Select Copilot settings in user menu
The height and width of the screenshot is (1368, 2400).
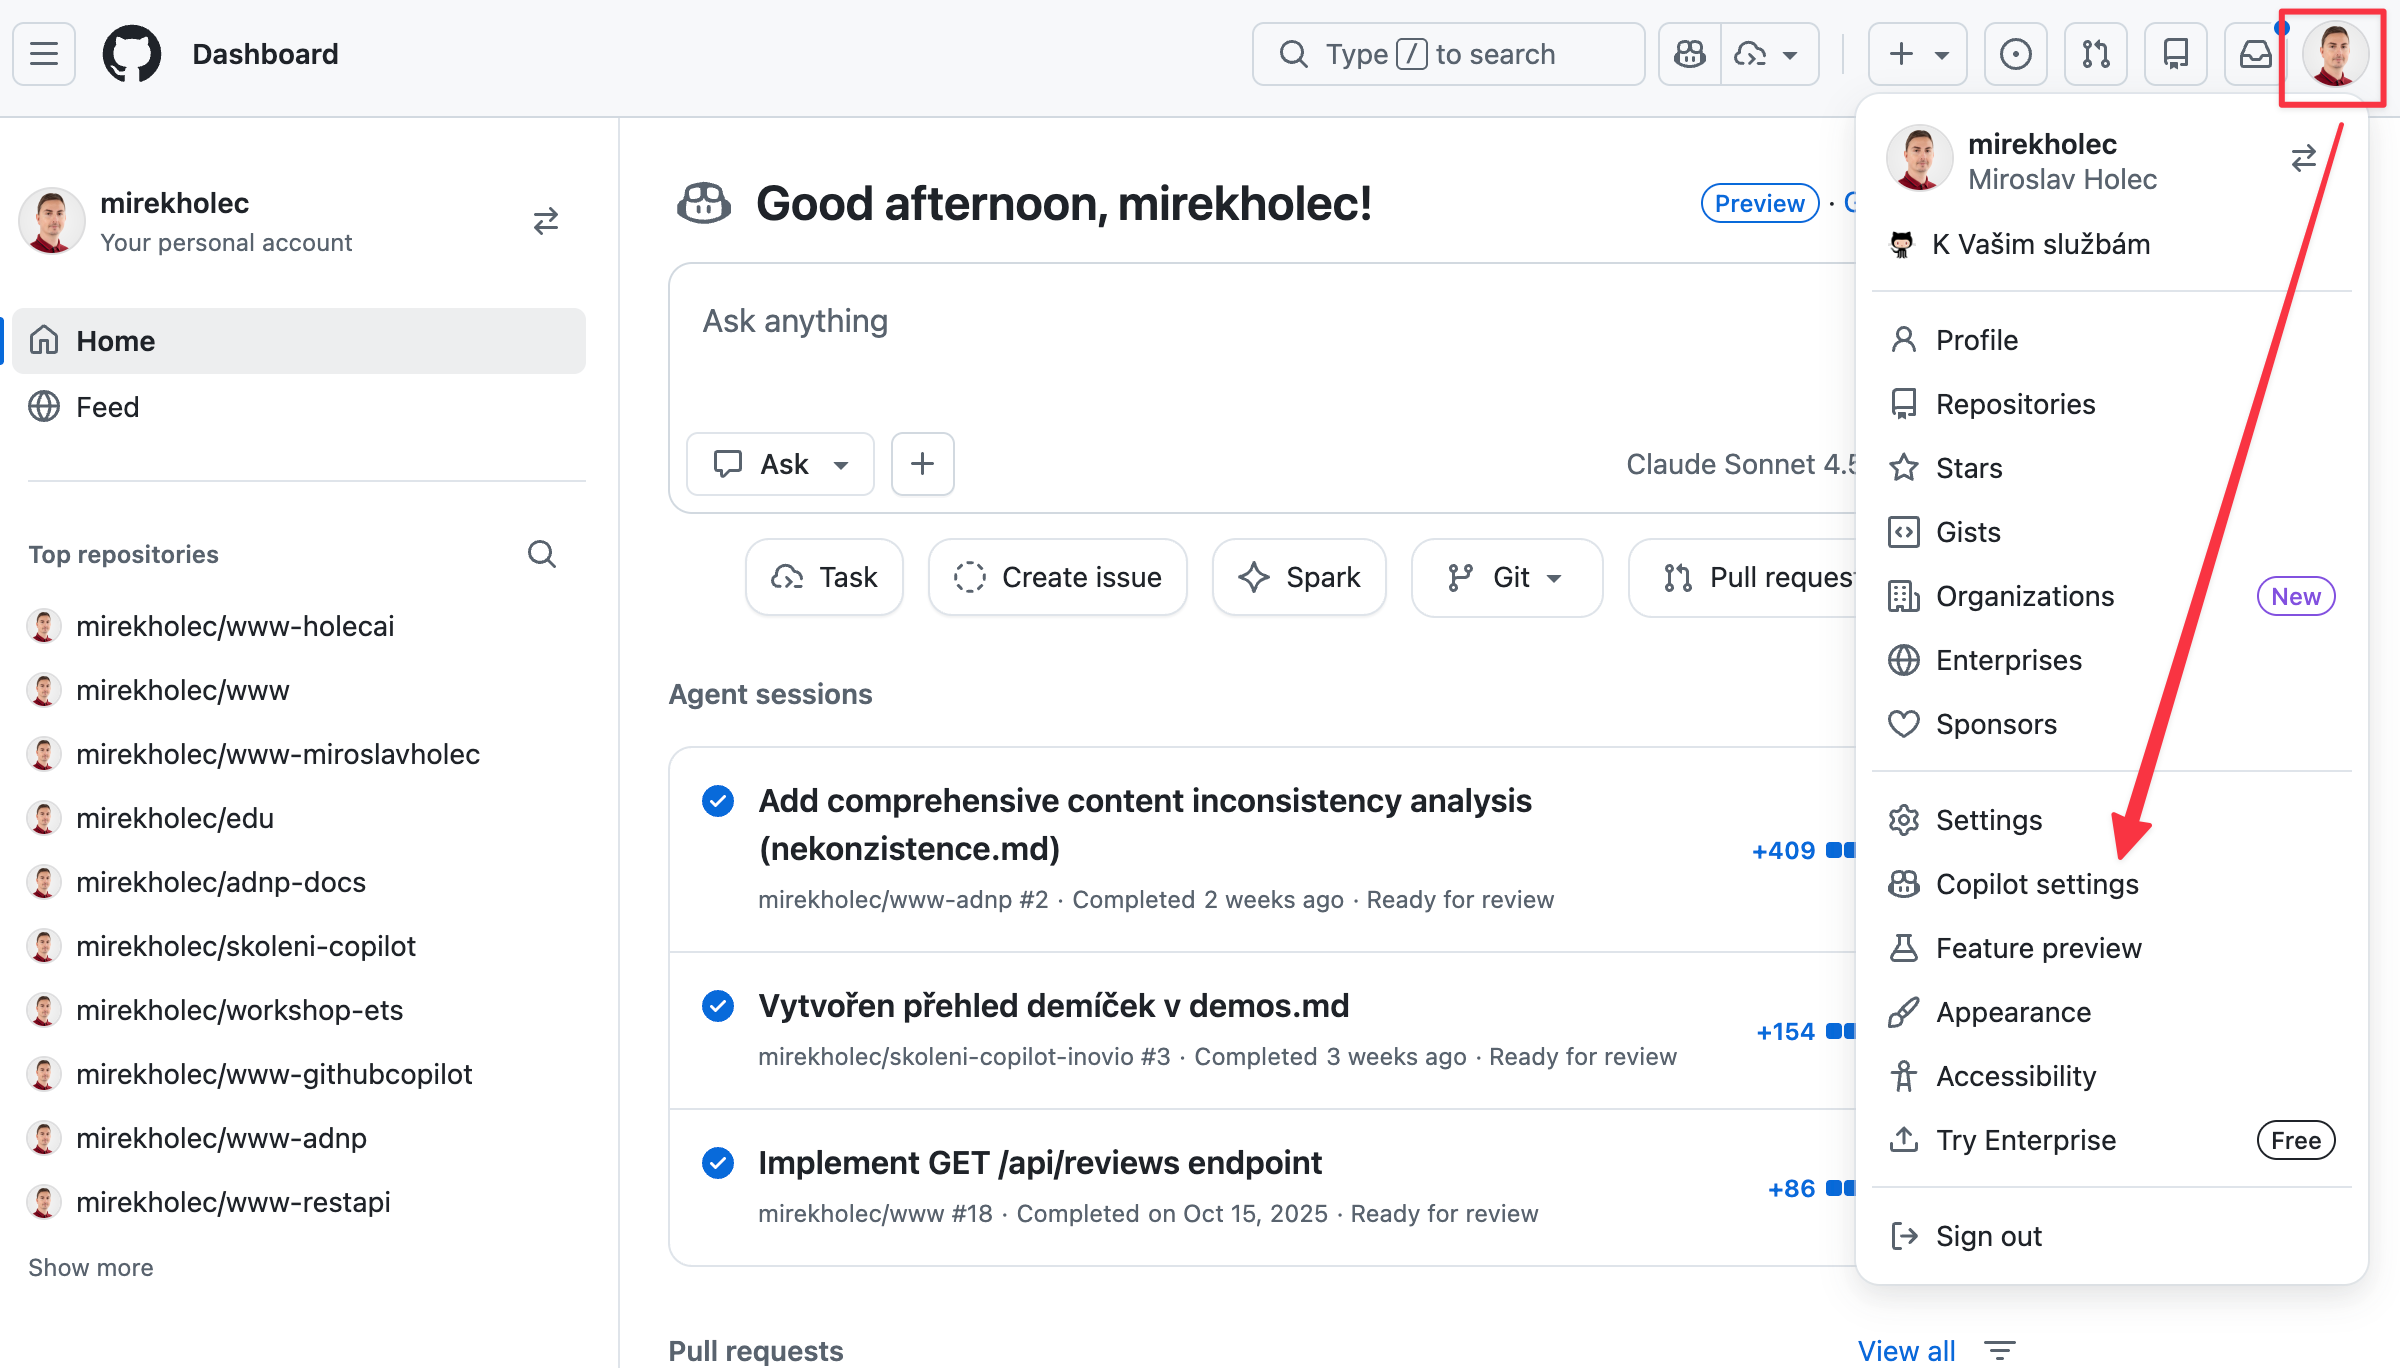coord(2036,884)
